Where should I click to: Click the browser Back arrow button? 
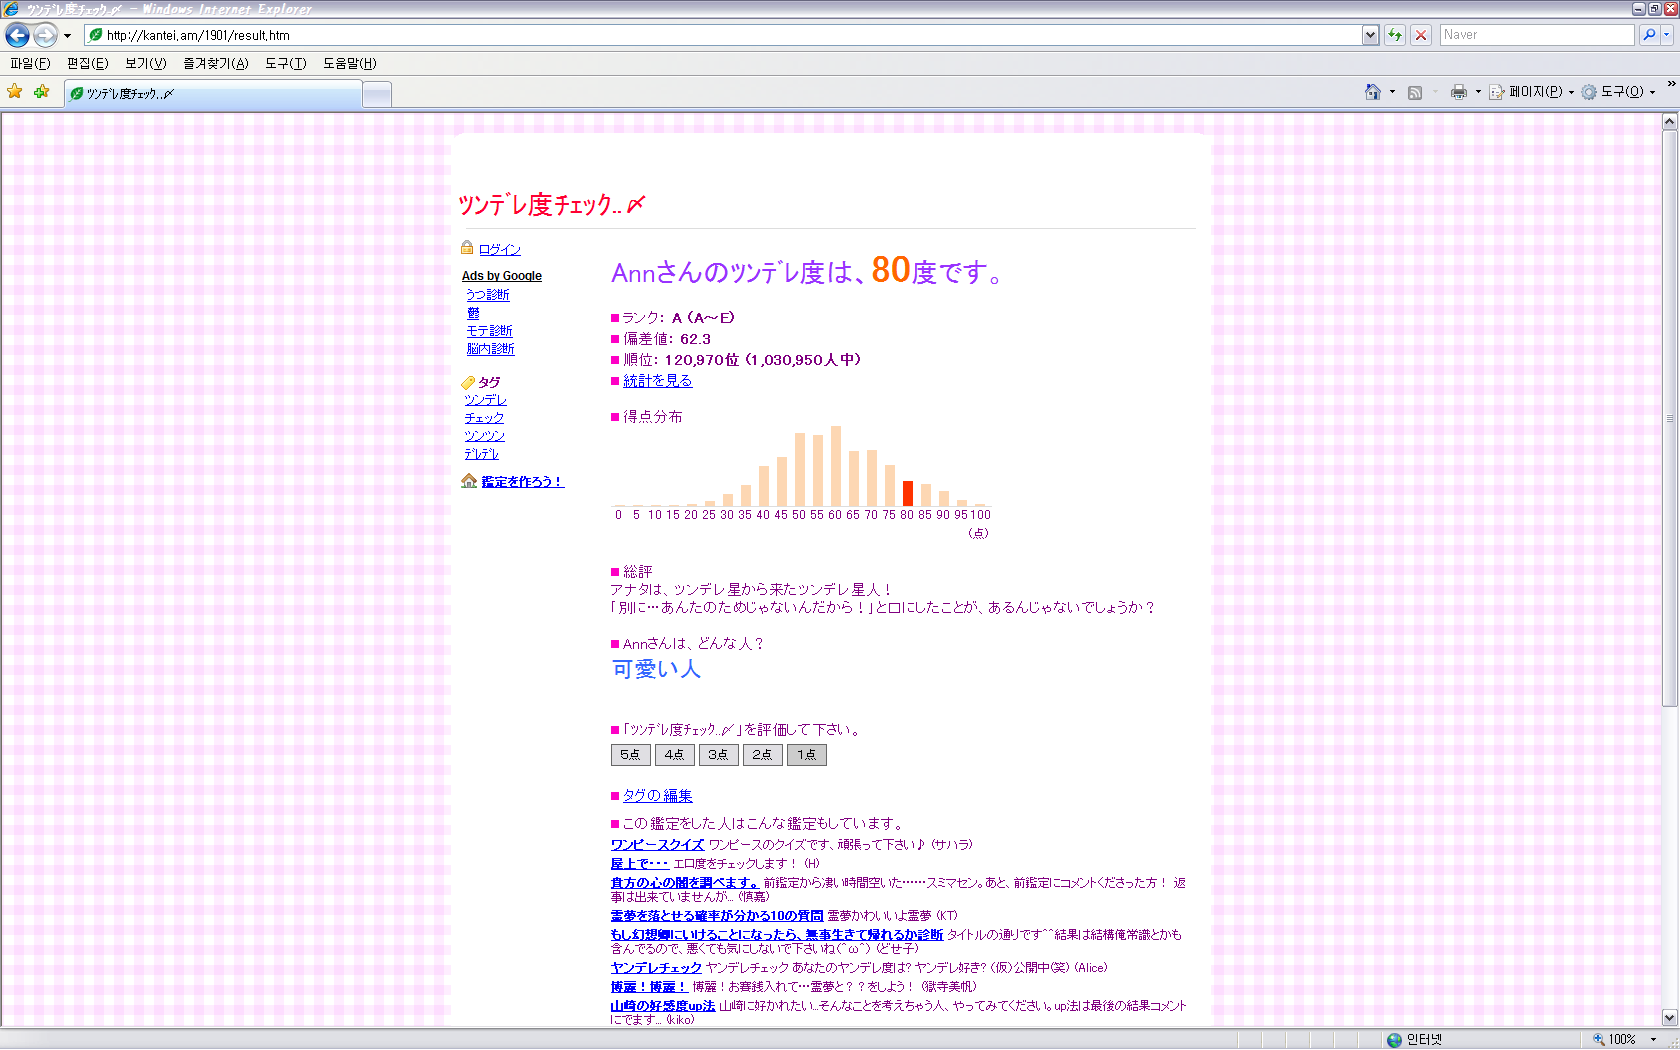pyautogui.click(x=17, y=35)
